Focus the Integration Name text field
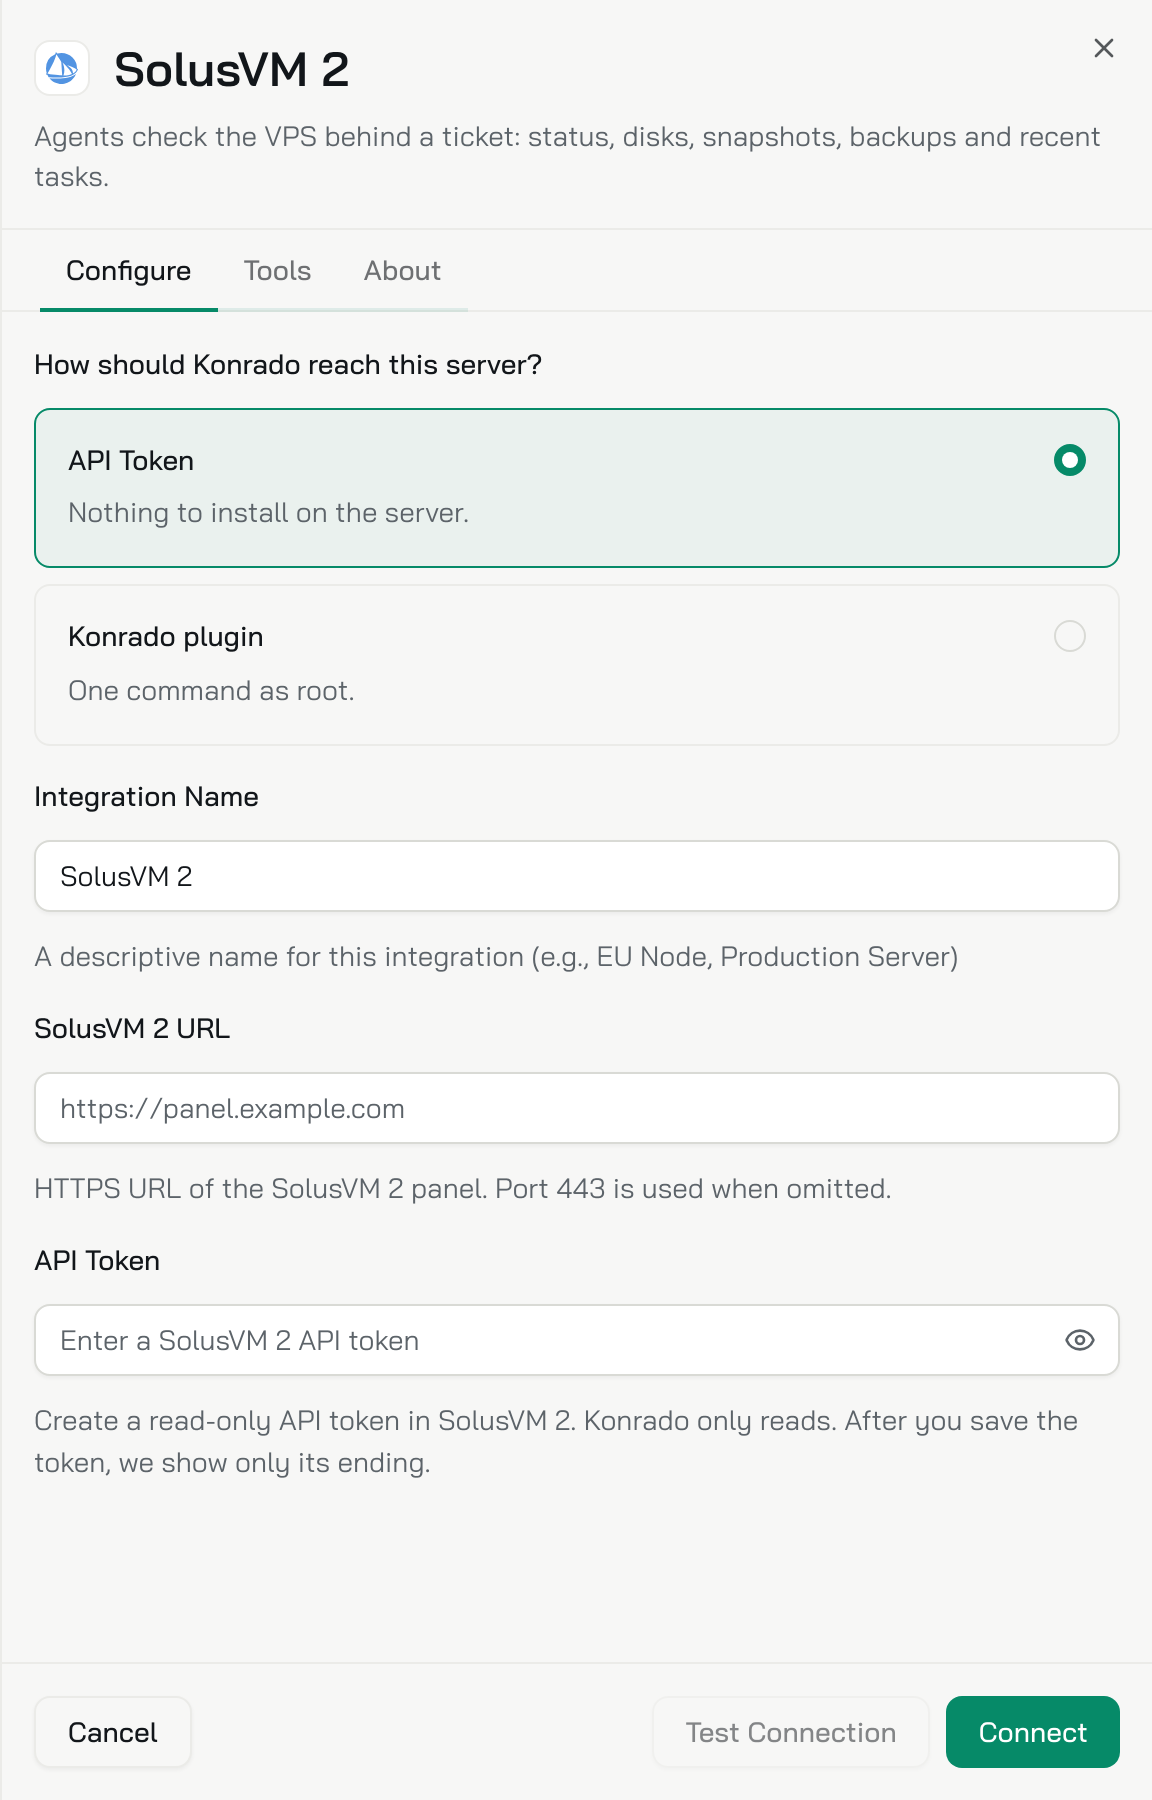Image resolution: width=1152 pixels, height=1800 pixels. [576, 876]
